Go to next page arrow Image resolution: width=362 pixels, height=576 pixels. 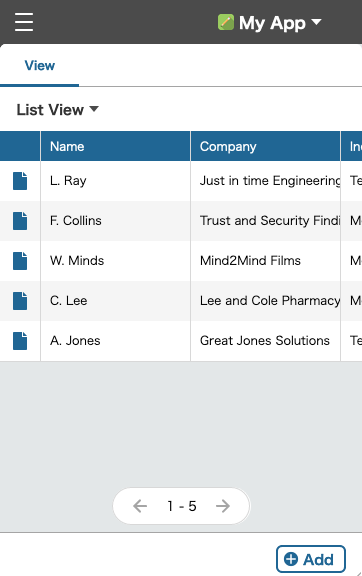pos(223,506)
